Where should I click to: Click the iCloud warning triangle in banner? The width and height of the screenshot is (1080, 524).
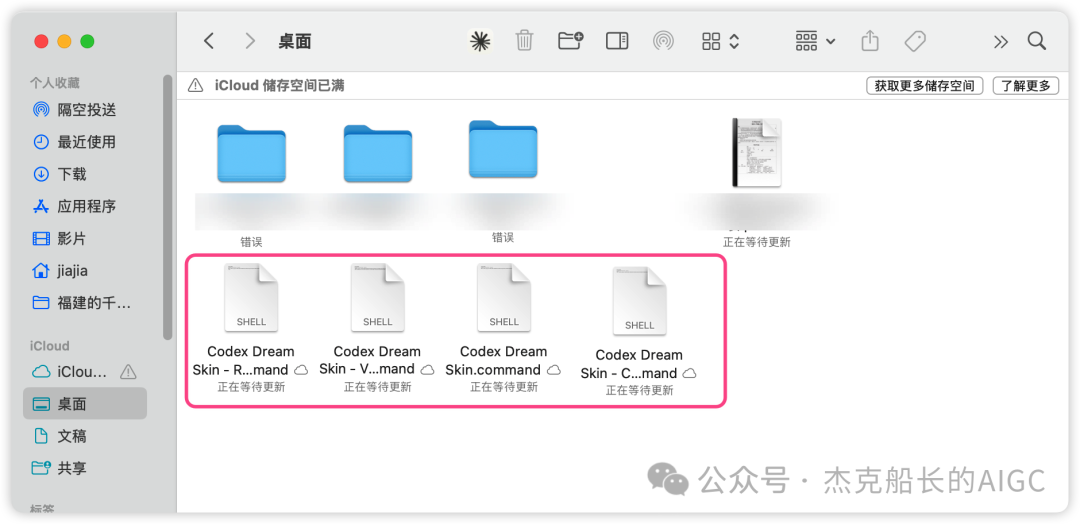coord(196,85)
